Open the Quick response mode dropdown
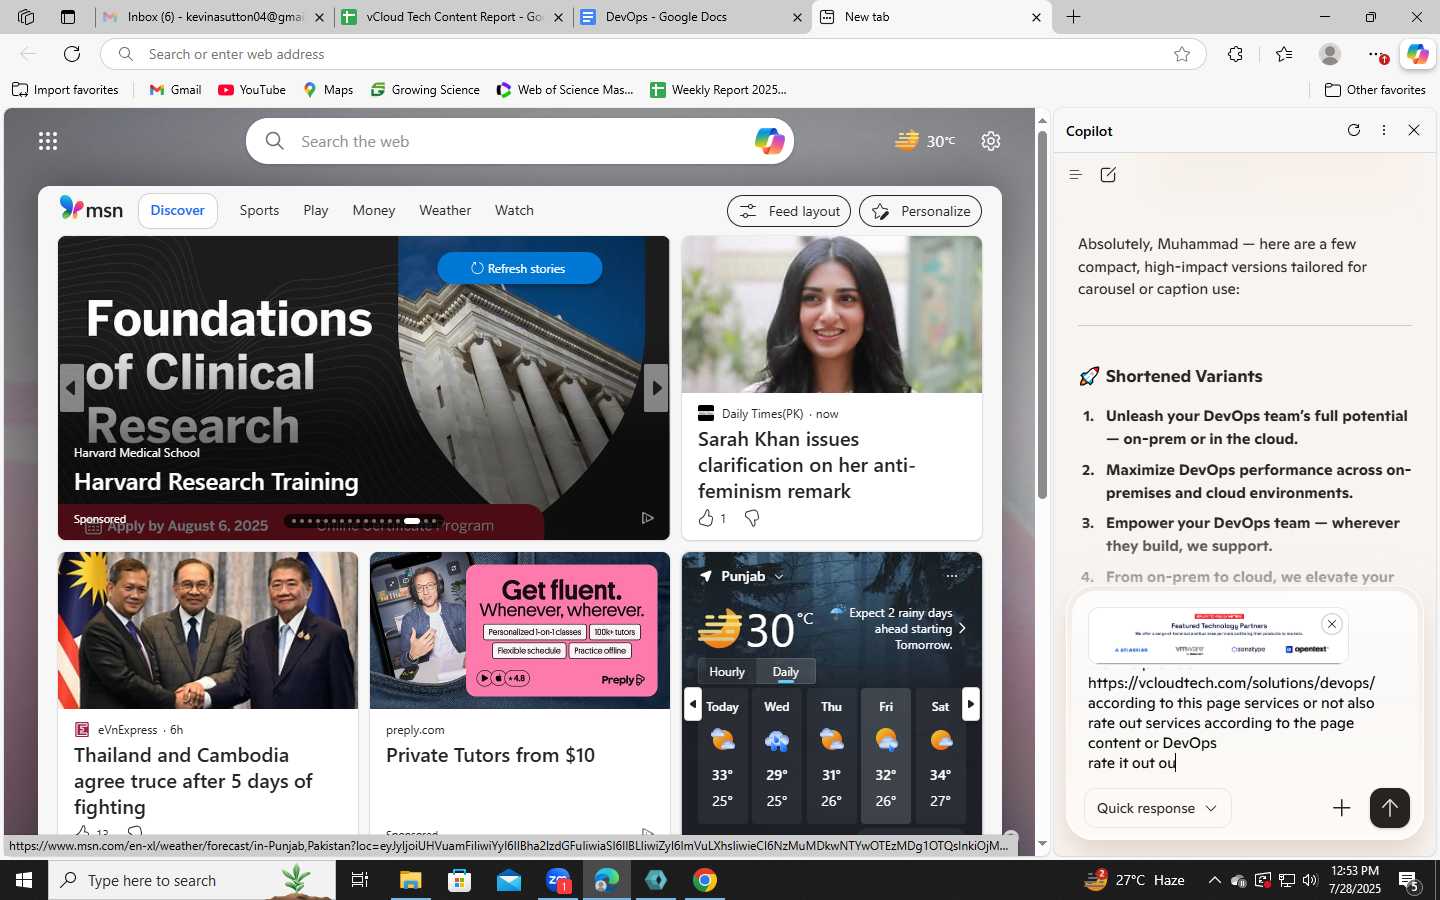The height and width of the screenshot is (900, 1440). pyautogui.click(x=1157, y=808)
